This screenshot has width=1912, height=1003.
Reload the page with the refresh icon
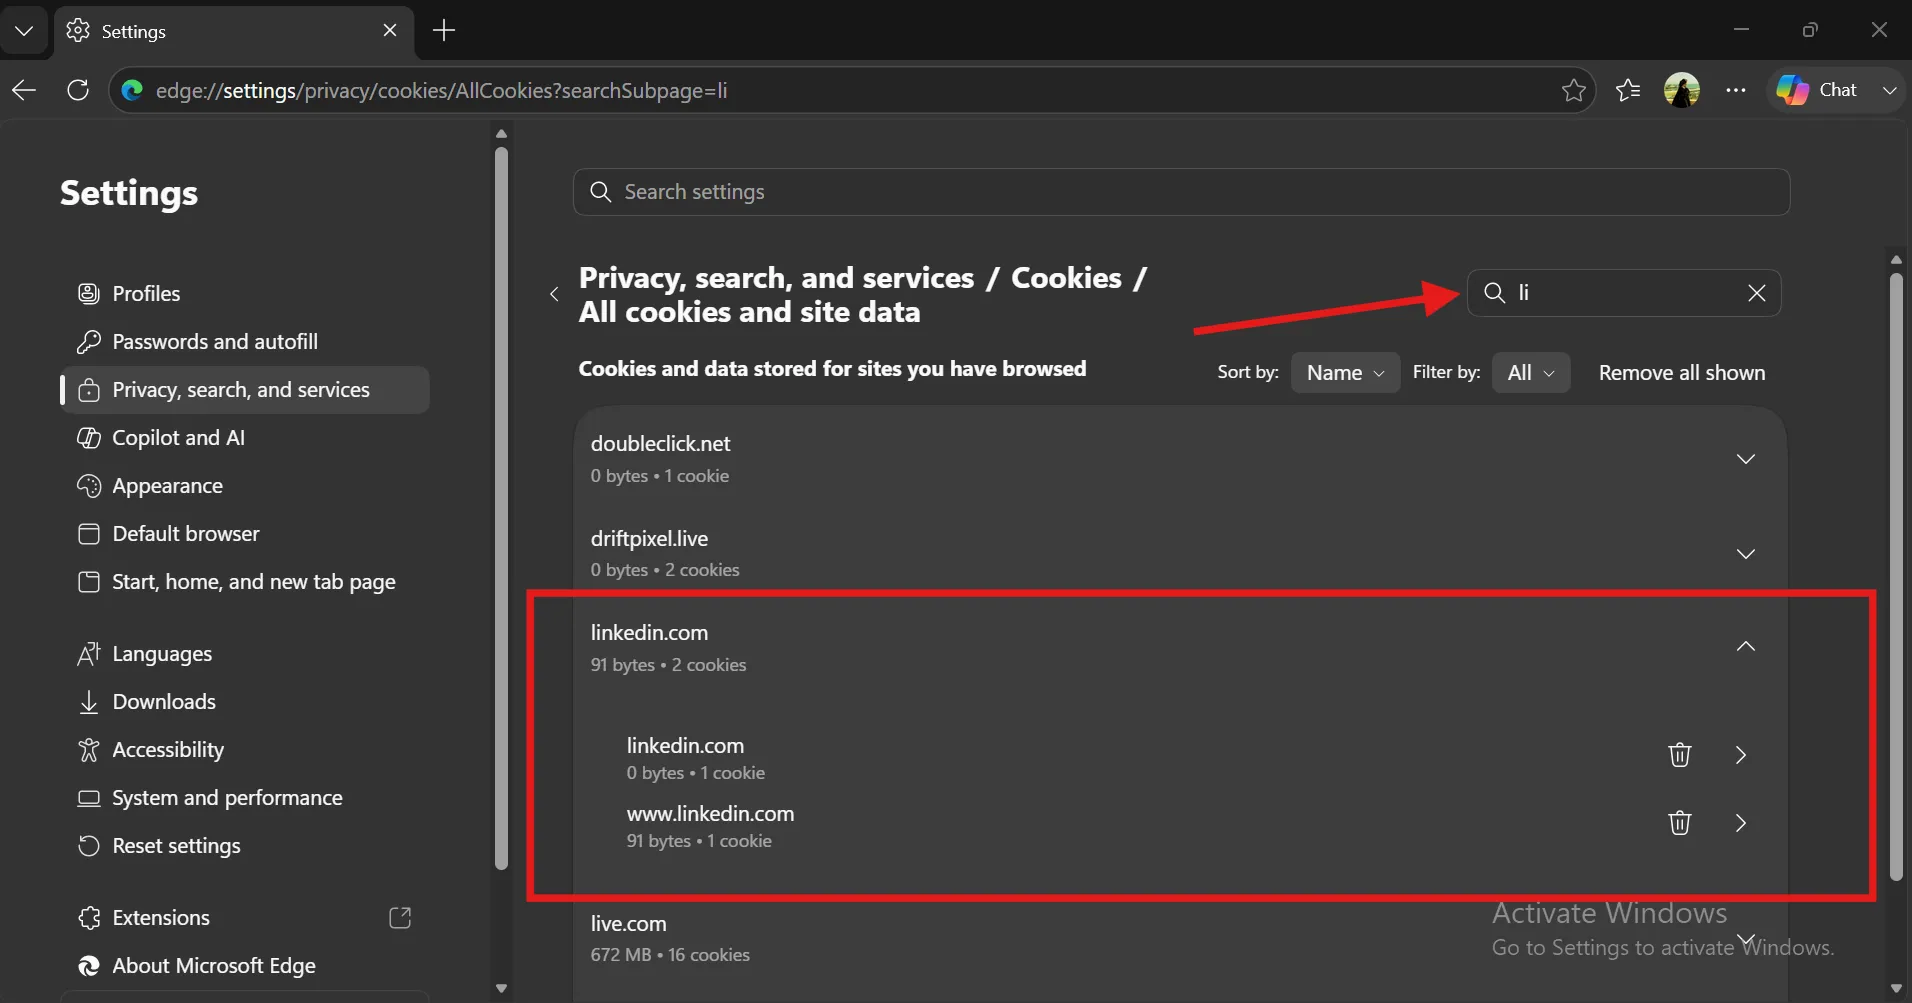tap(78, 90)
